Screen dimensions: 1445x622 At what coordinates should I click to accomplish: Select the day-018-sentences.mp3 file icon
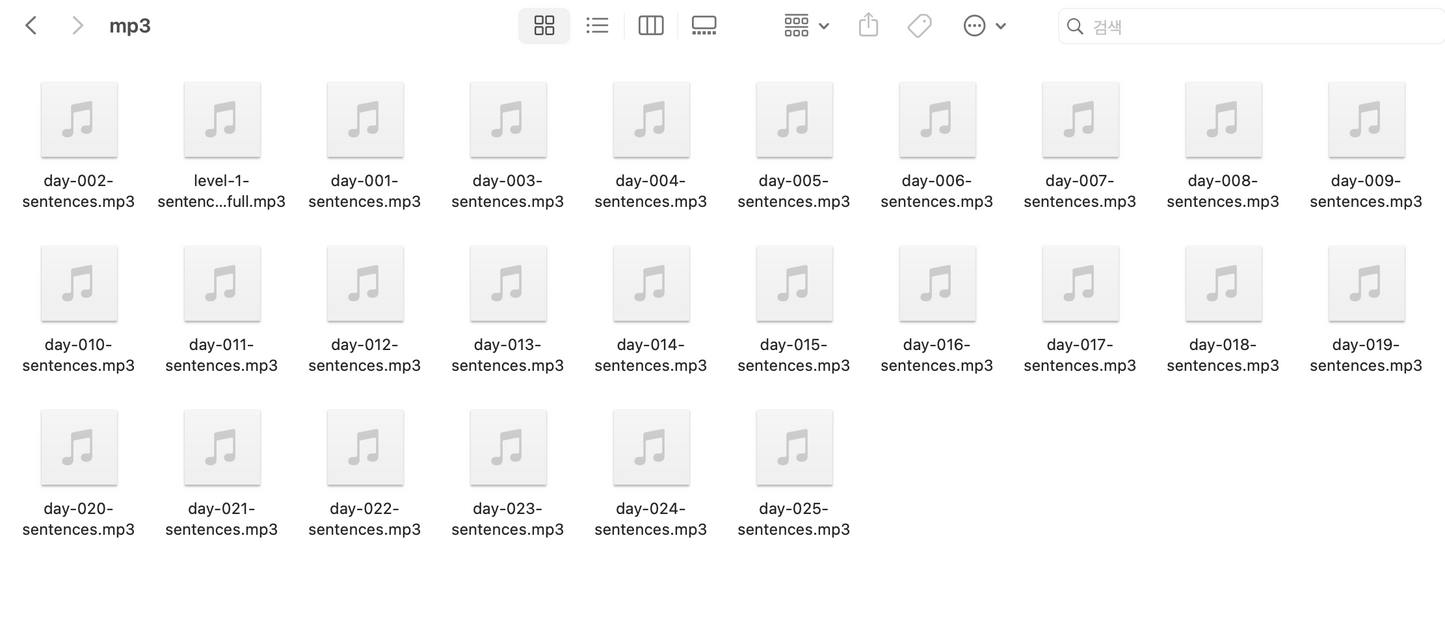point(1223,284)
